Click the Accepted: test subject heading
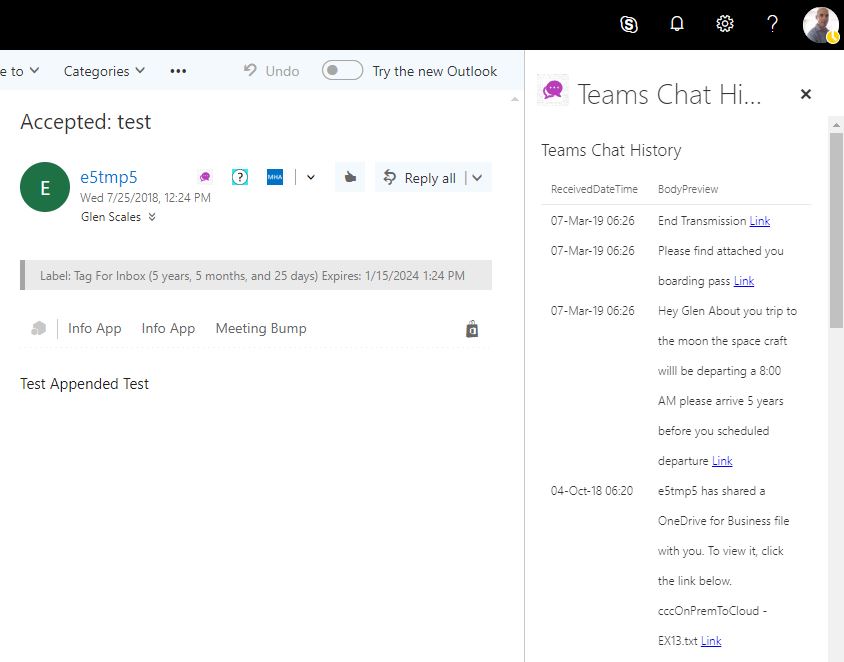The height and width of the screenshot is (662, 844). [x=86, y=122]
